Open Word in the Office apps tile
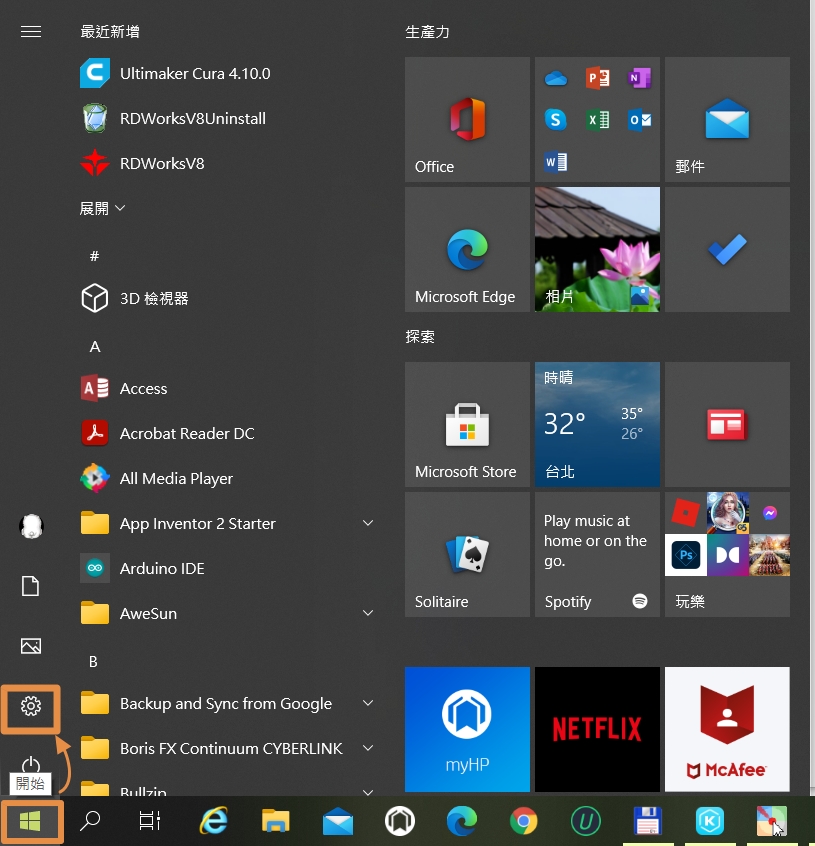815x846 pixels. tap(556, 162)
